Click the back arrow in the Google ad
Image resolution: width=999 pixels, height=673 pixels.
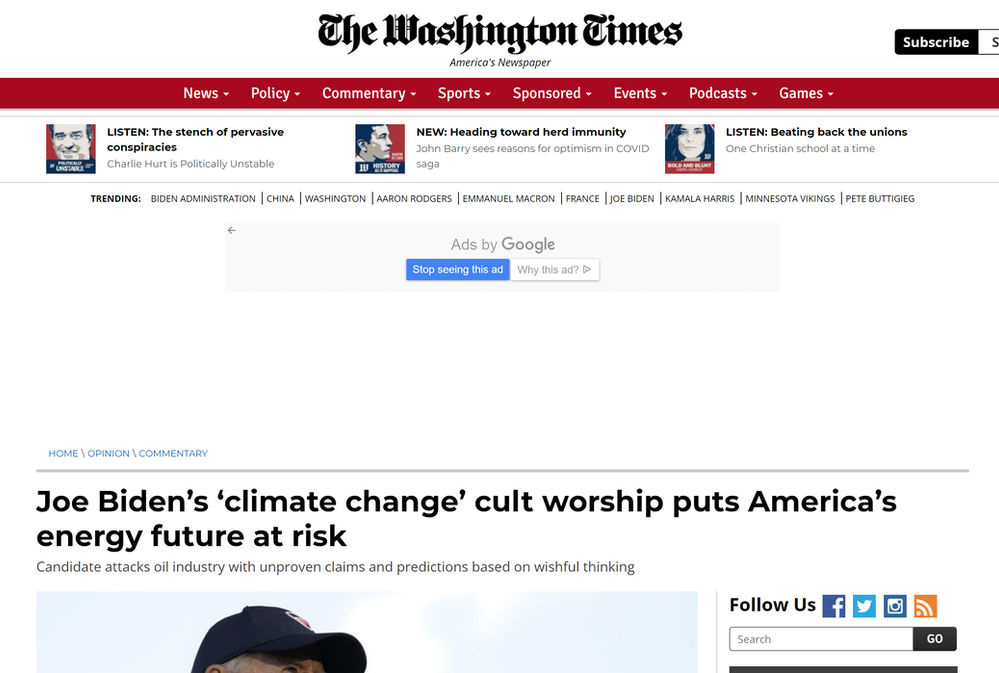pos(231,230)
